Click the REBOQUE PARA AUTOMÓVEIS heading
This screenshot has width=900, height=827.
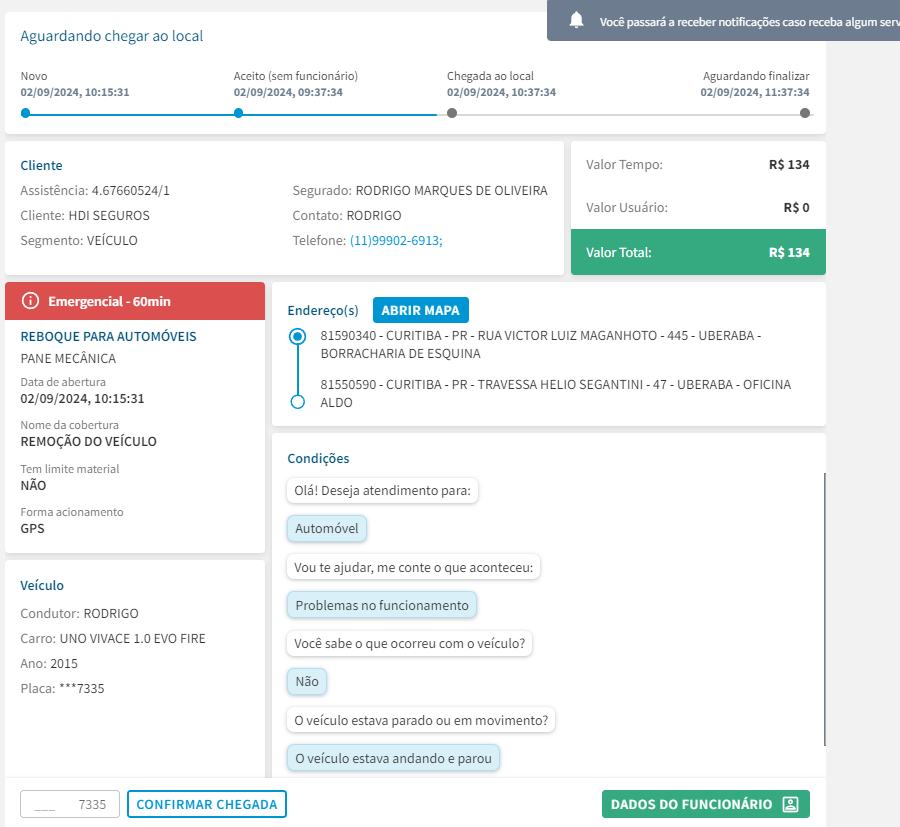click(109, 337)
